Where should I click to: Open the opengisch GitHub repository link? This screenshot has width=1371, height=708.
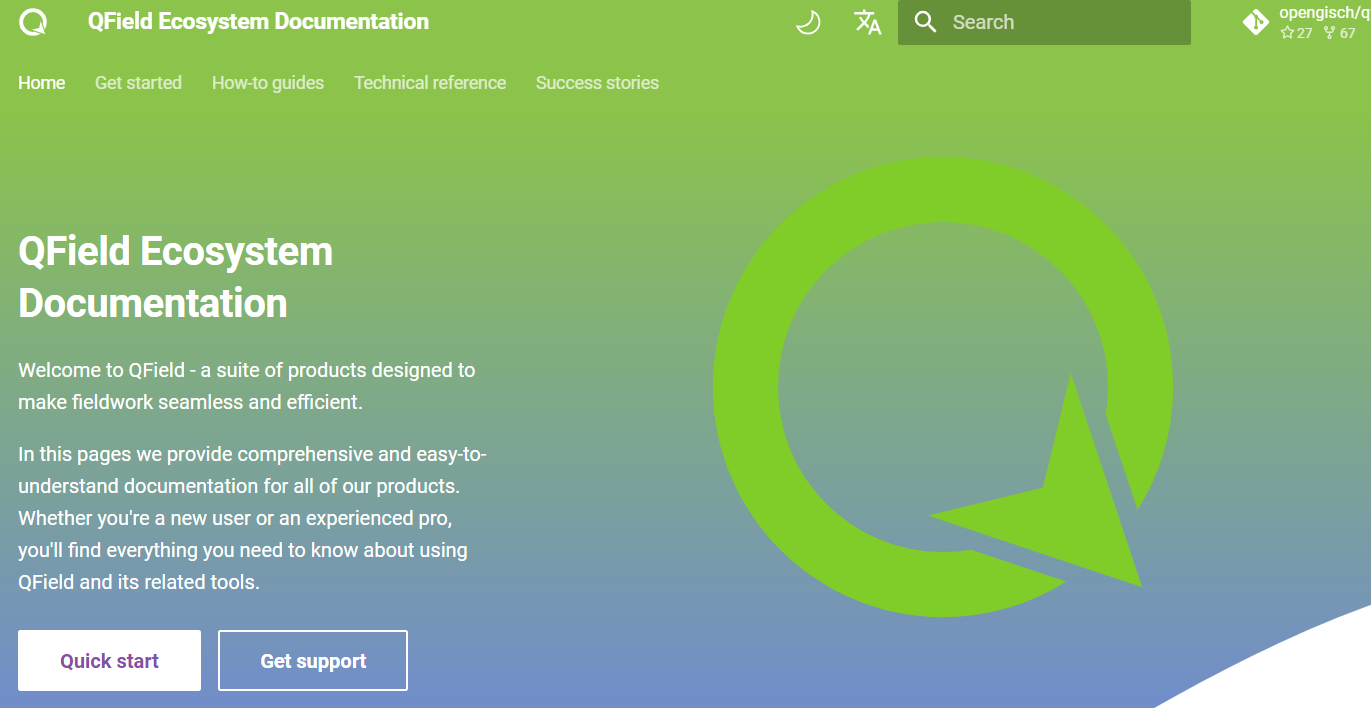1306,22
